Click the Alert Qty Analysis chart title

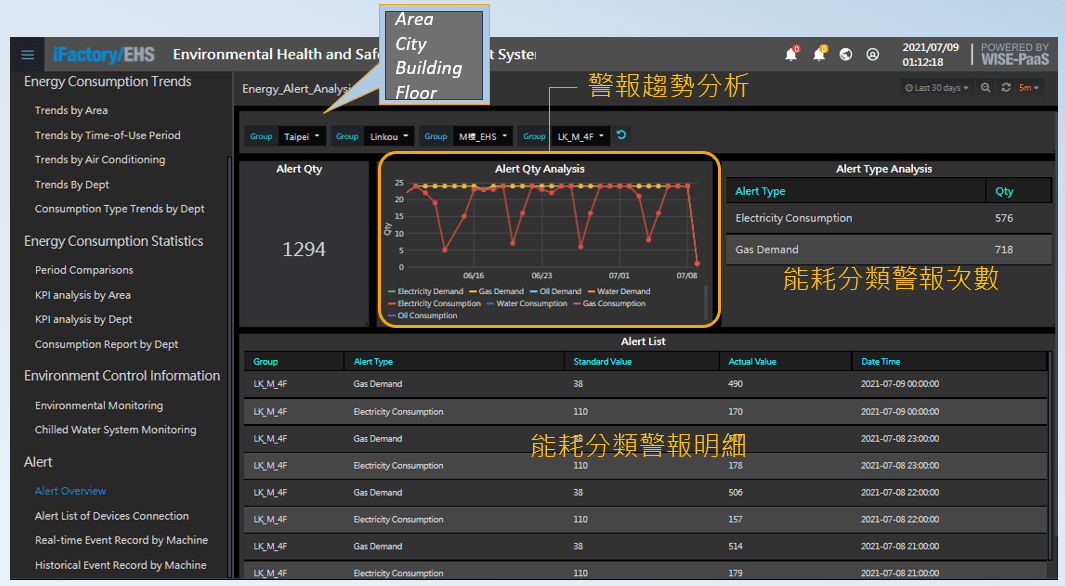(539, 169)
